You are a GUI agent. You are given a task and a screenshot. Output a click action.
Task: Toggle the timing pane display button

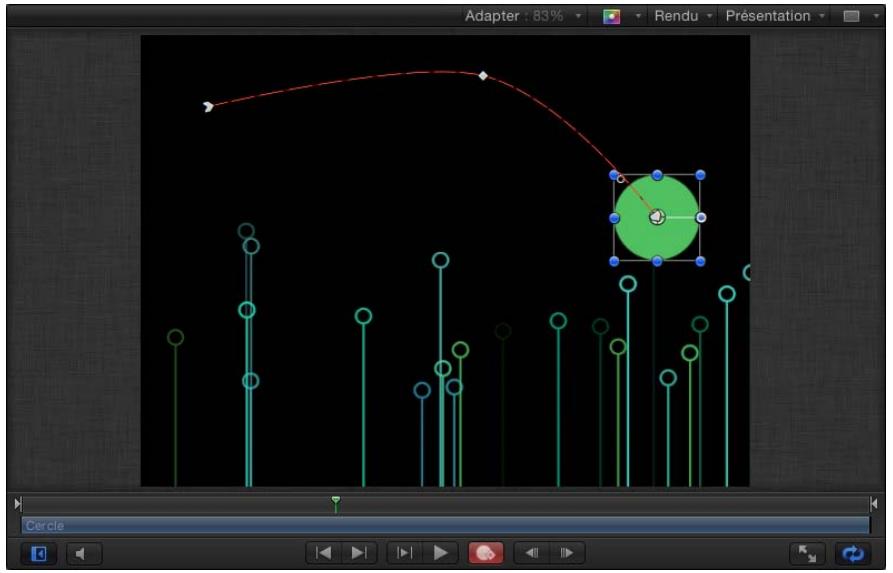pos(39,553)
